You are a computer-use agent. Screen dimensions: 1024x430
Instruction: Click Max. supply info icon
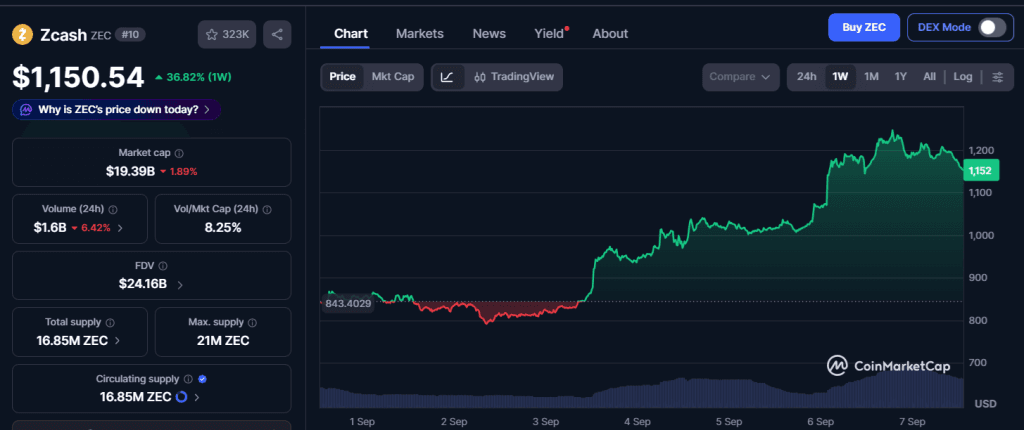pos(252,323)
